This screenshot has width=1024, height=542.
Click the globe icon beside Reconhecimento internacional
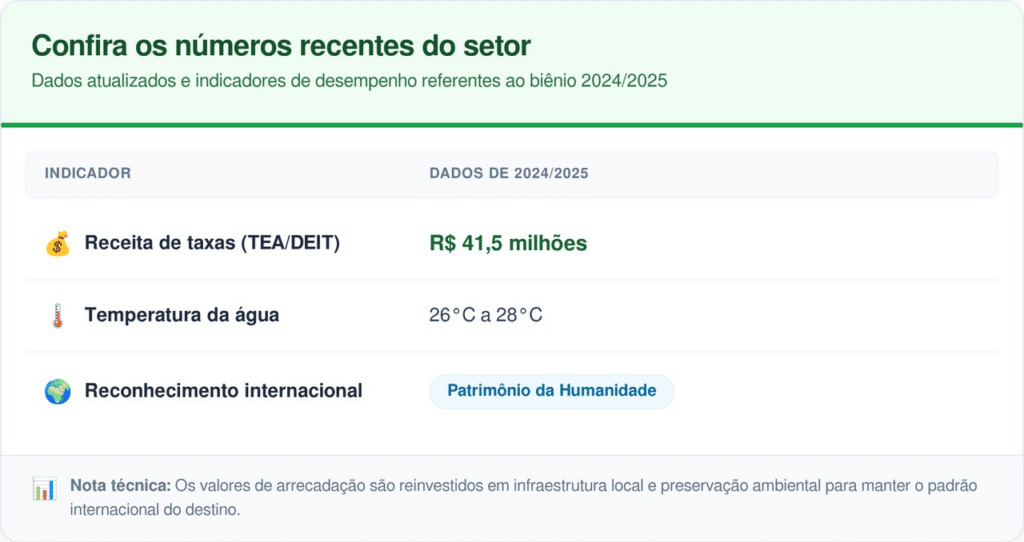coord(57,391)
